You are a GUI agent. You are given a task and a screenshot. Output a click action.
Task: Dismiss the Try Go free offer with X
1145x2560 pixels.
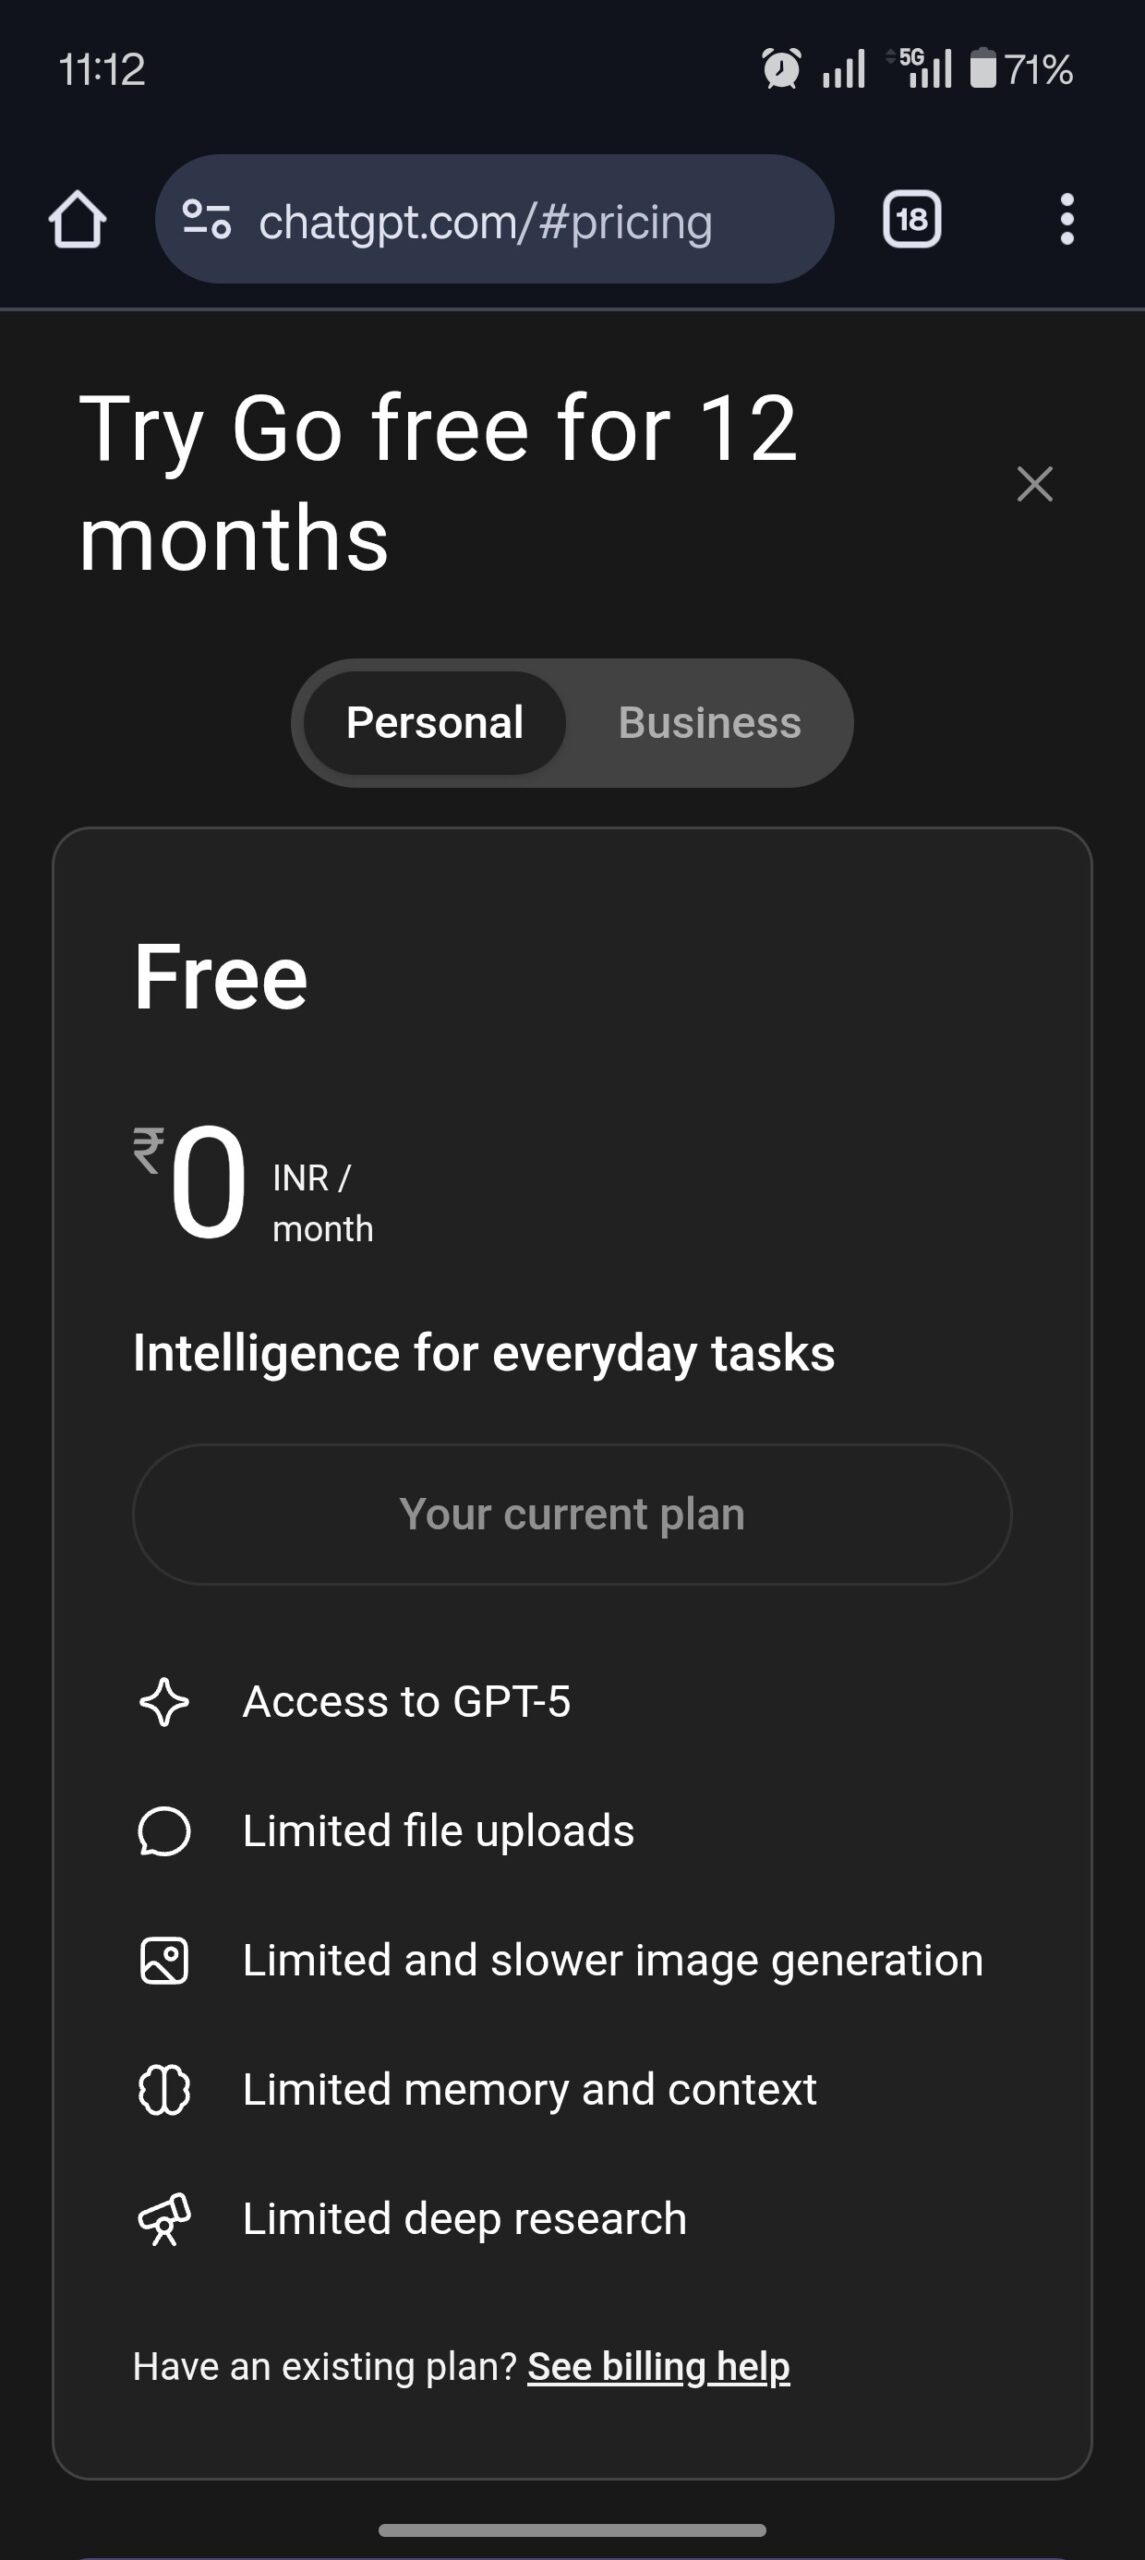[1035, 485]
